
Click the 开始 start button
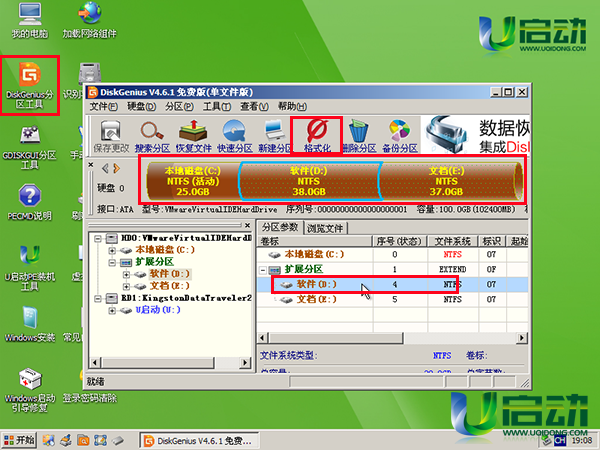coord(19,440)
